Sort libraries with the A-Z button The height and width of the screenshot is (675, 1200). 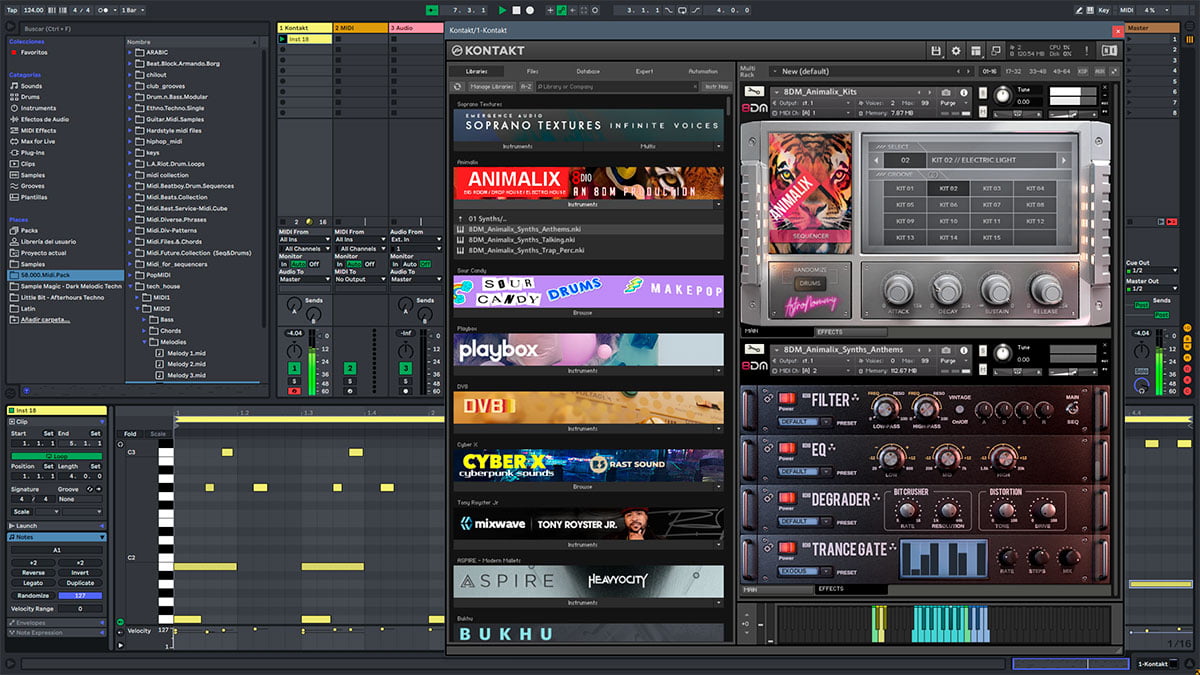[x=526, y=87]
